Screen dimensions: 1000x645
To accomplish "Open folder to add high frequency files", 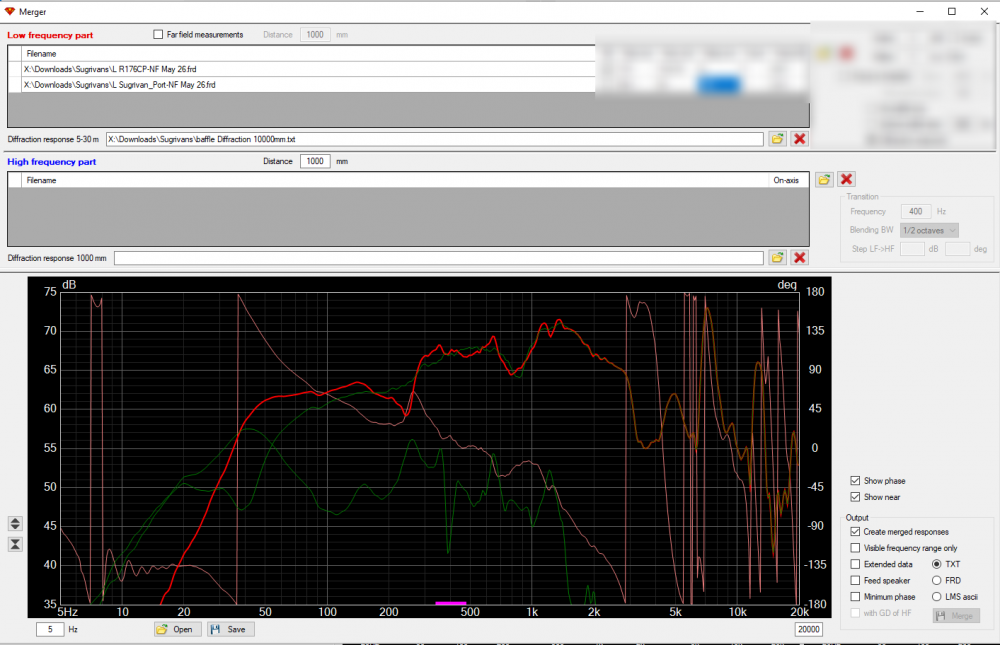I will 824,179.
